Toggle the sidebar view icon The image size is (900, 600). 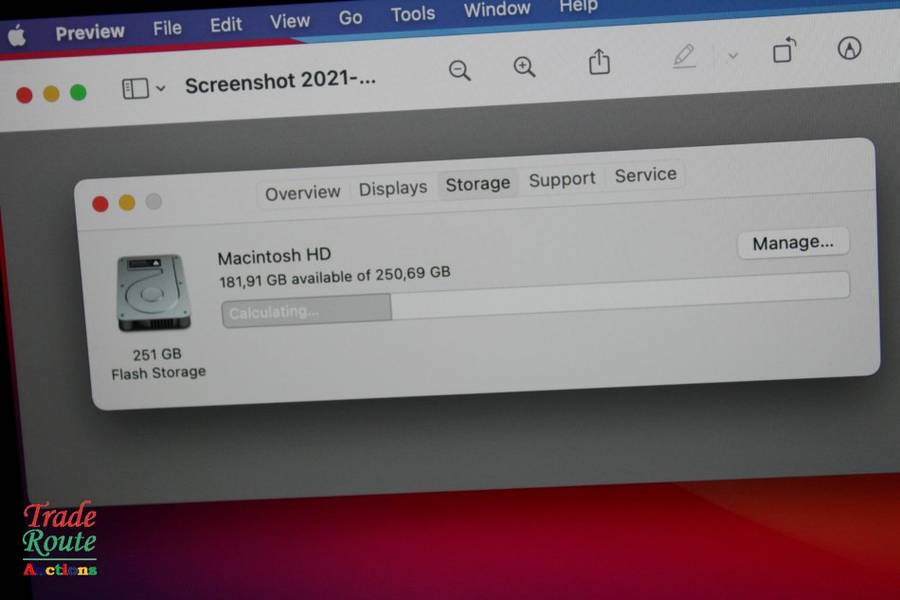click(x=135, y=89)
